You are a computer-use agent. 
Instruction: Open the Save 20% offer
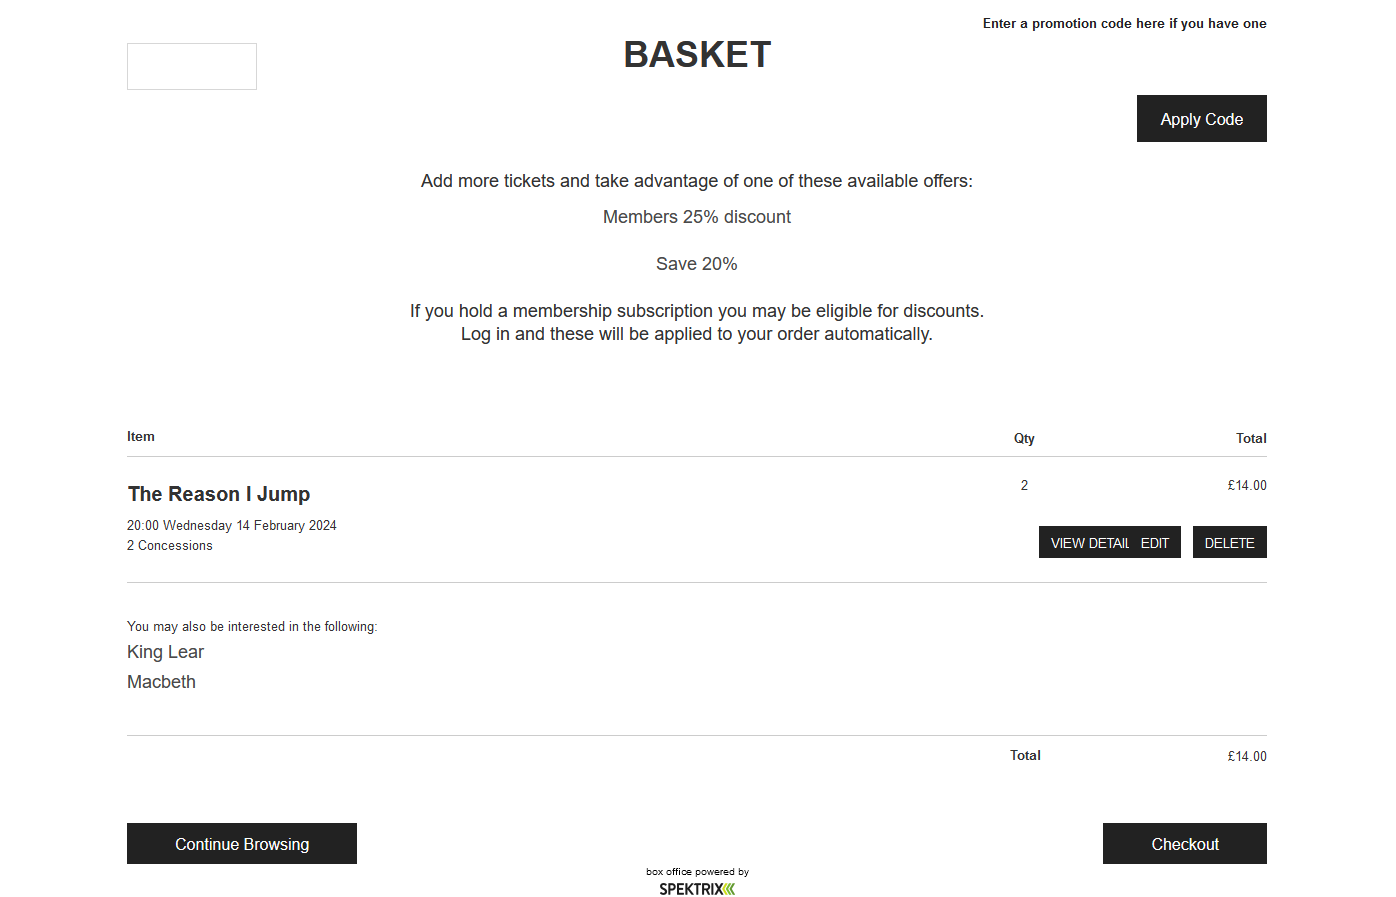[697, 264]
